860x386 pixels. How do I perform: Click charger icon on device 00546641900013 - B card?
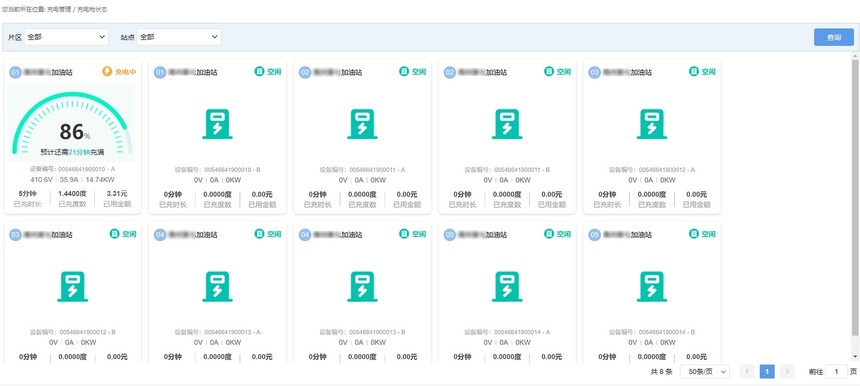pyautogui.click(x=362, y=287)
